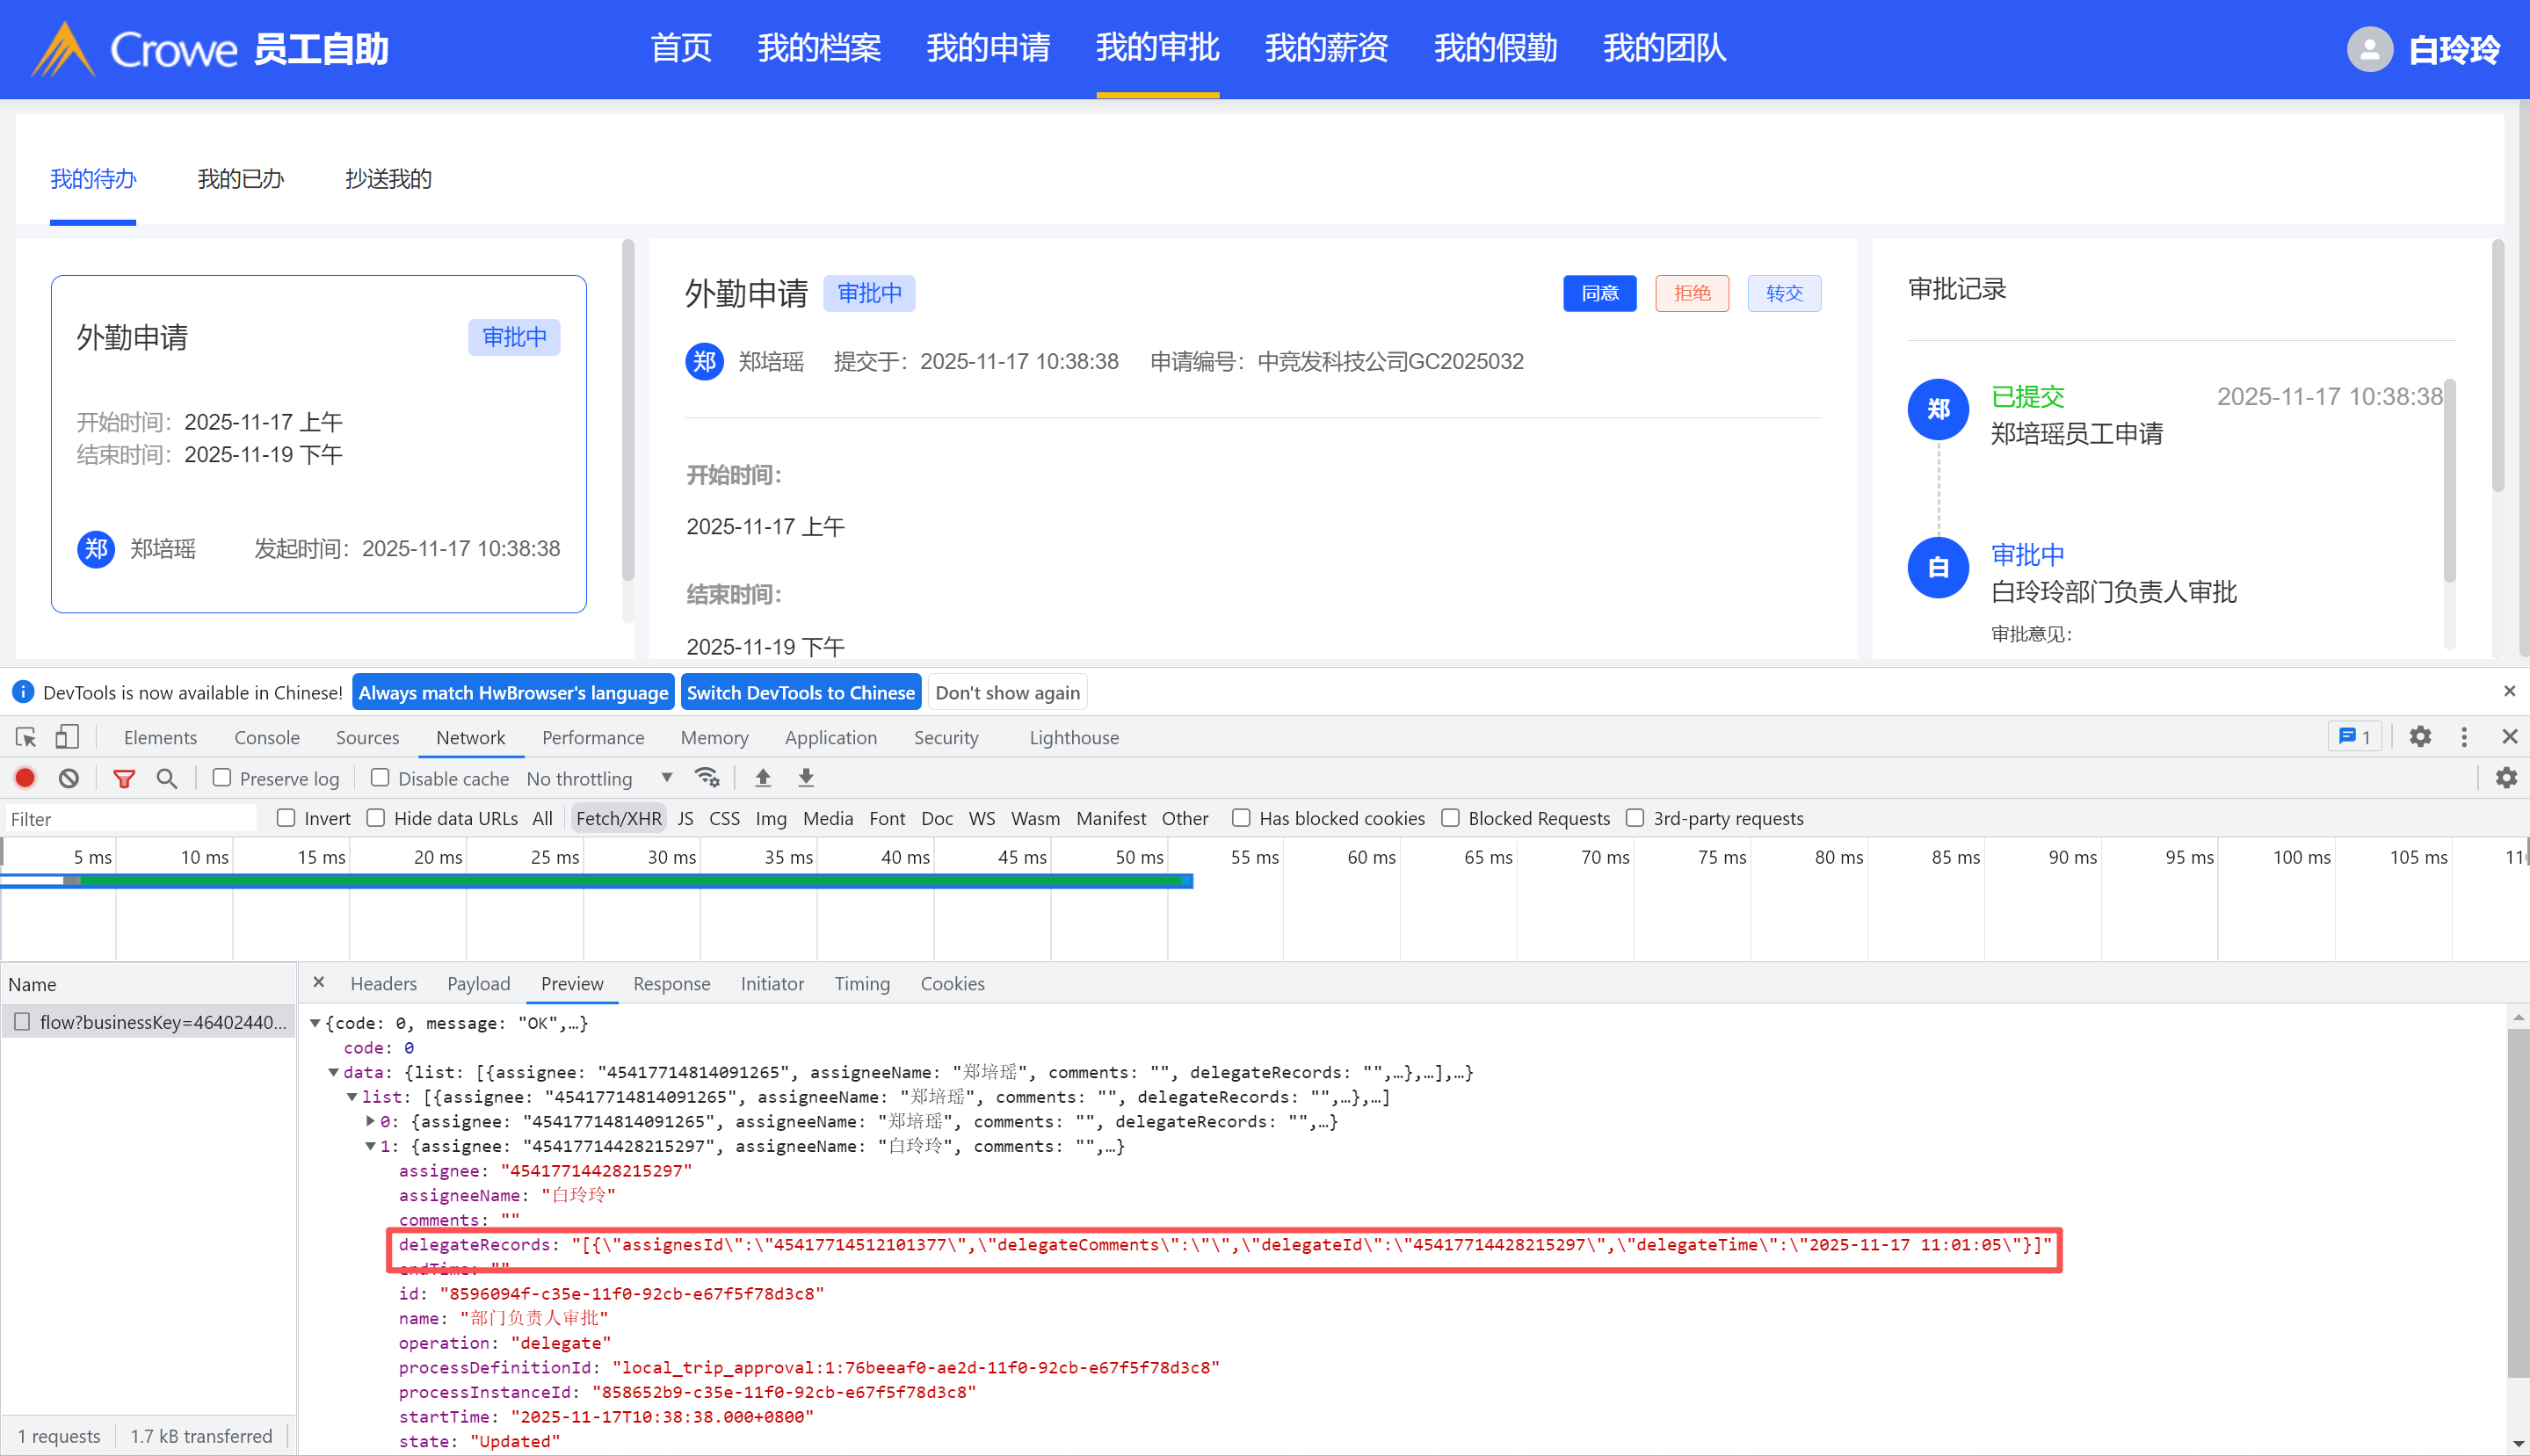
Task: Expand list item 0 in preview
Action: pyautogui.click(x=371, y=1121)
